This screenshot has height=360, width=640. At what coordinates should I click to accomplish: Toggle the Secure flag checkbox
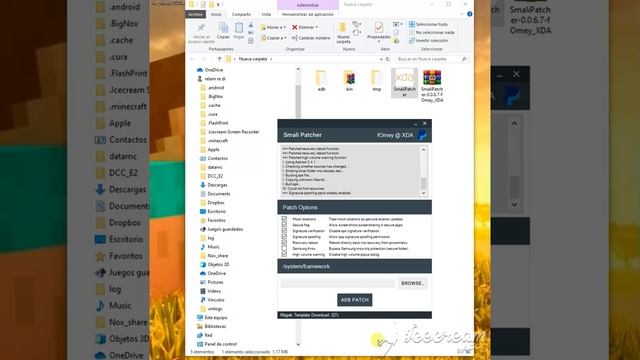[x=284, y=225]
